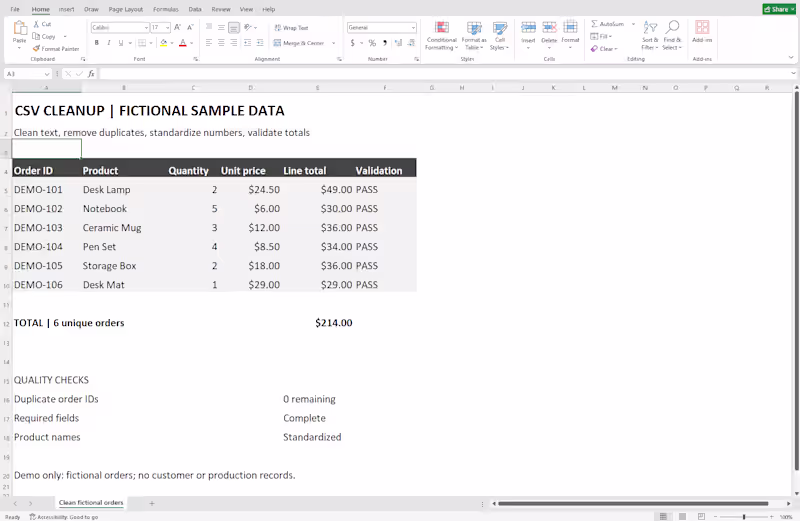Open the General number format dropdown

point(413,28)
